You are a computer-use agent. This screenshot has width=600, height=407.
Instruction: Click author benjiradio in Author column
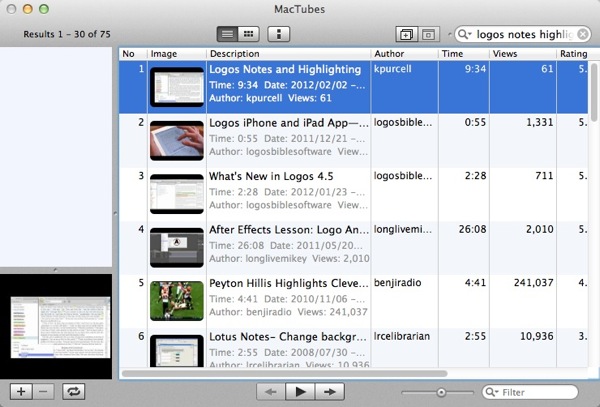point(398,283)
